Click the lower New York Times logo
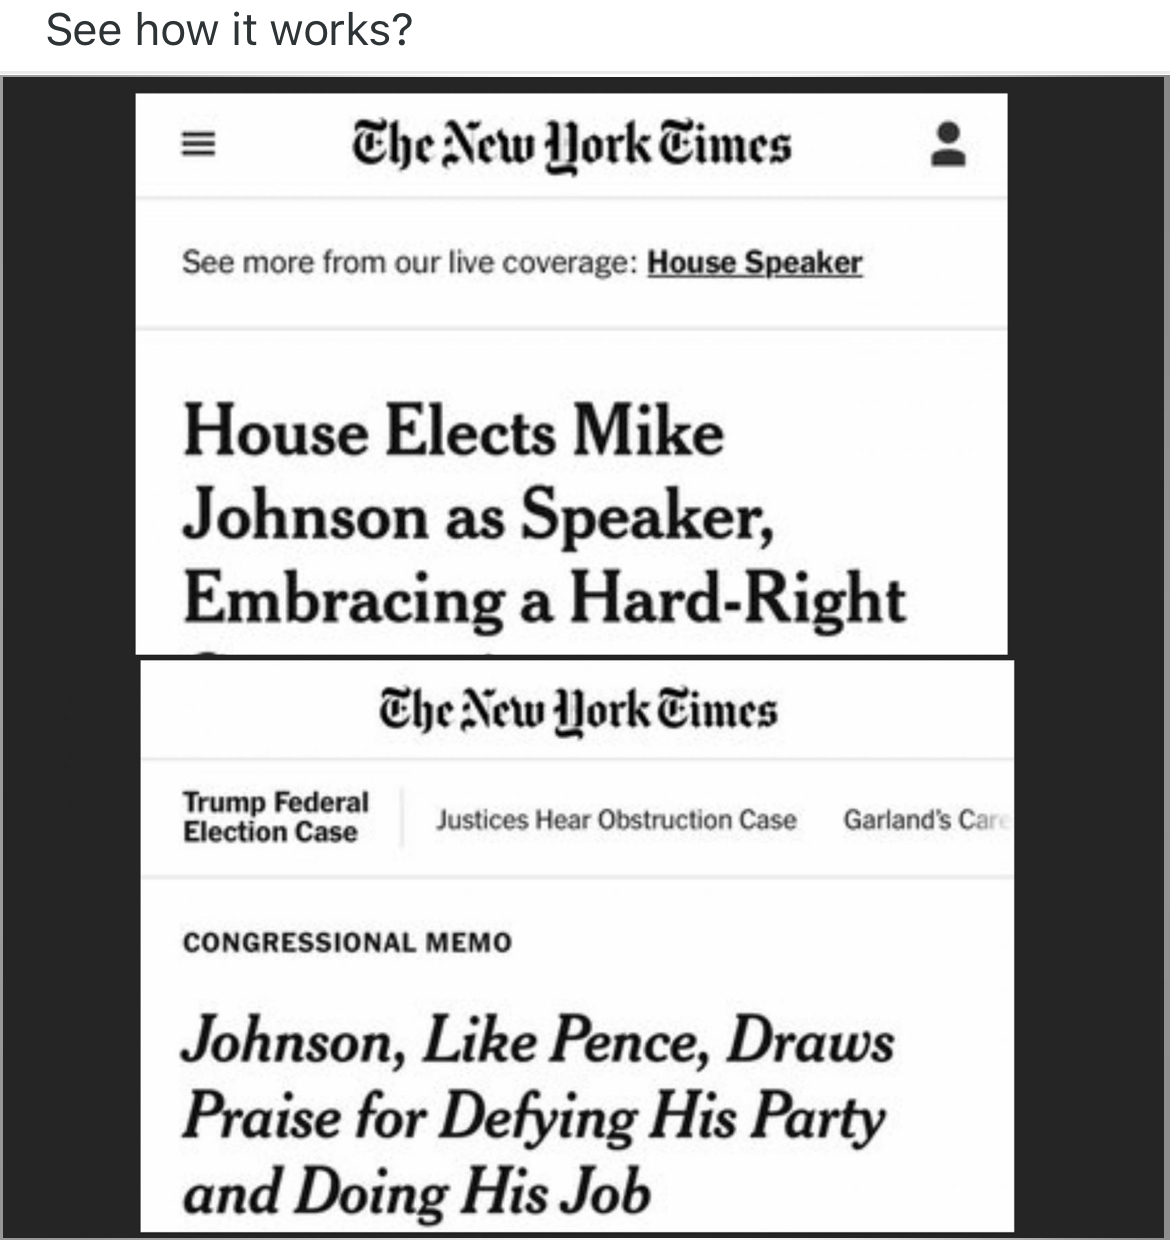1170x1240 pixels. [577, 711]
